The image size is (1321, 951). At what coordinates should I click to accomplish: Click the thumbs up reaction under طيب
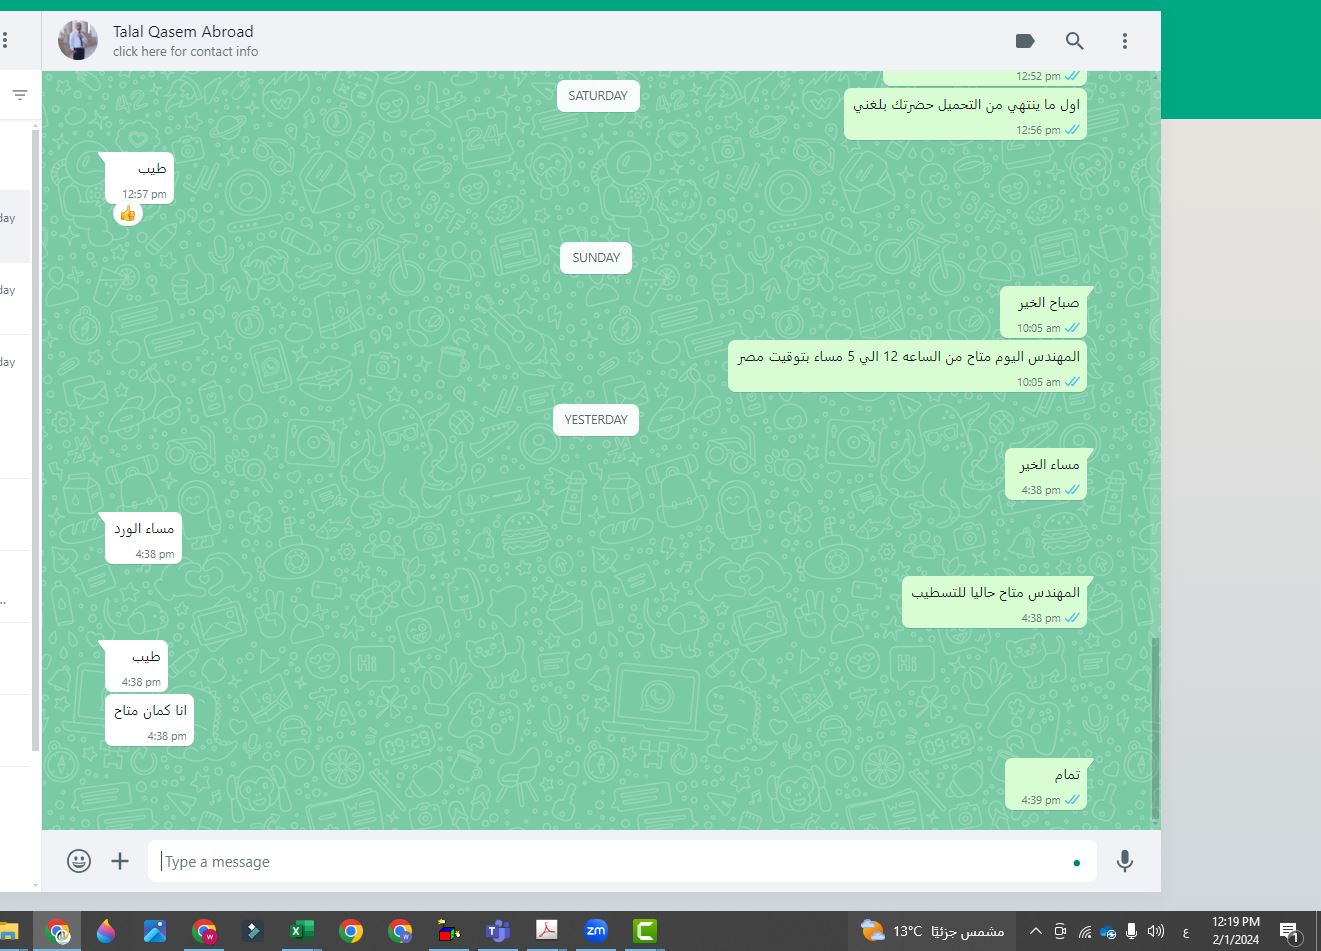click(127, 213)
